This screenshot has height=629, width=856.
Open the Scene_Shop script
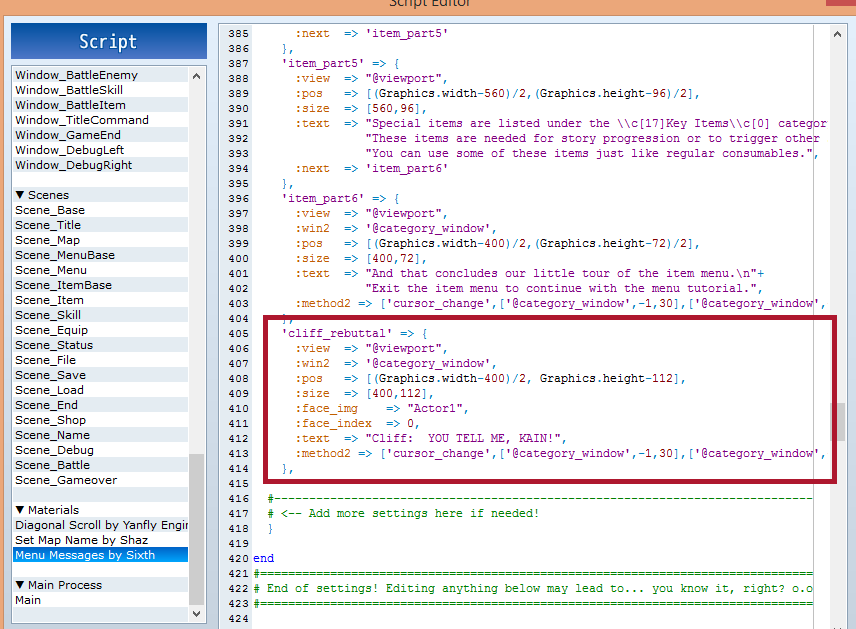click(100, 420)
